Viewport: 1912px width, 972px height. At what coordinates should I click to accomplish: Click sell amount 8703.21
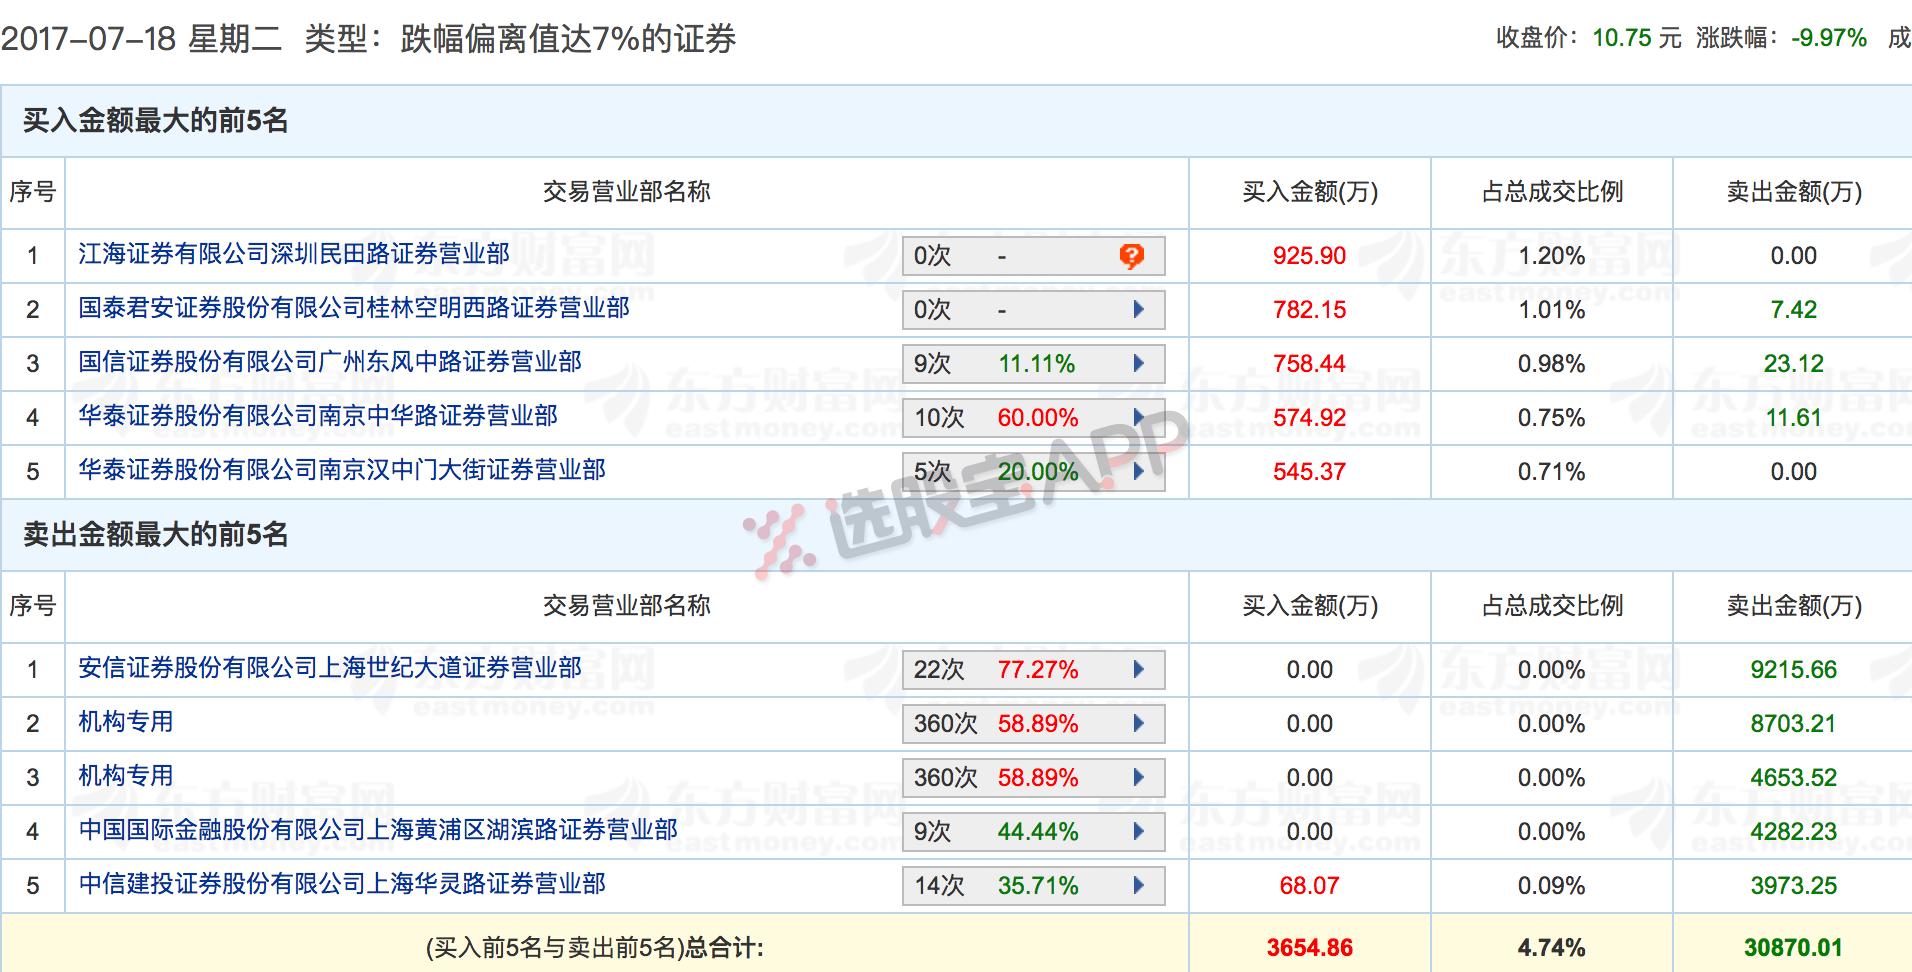pos(1793,724)
